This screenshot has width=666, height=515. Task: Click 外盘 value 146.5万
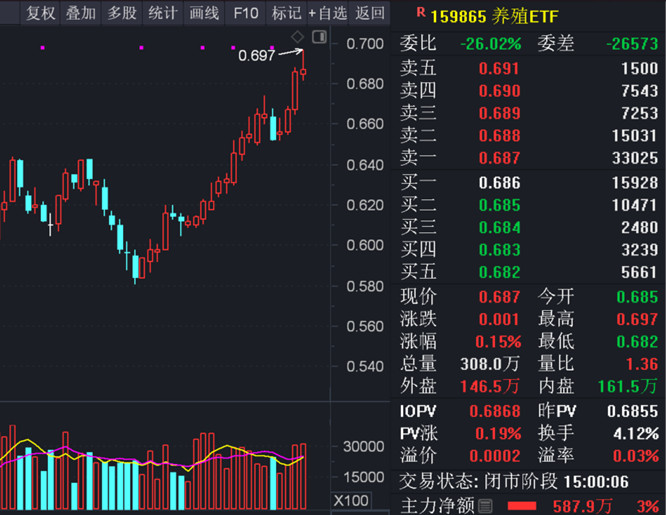click(x=490, y=386)
